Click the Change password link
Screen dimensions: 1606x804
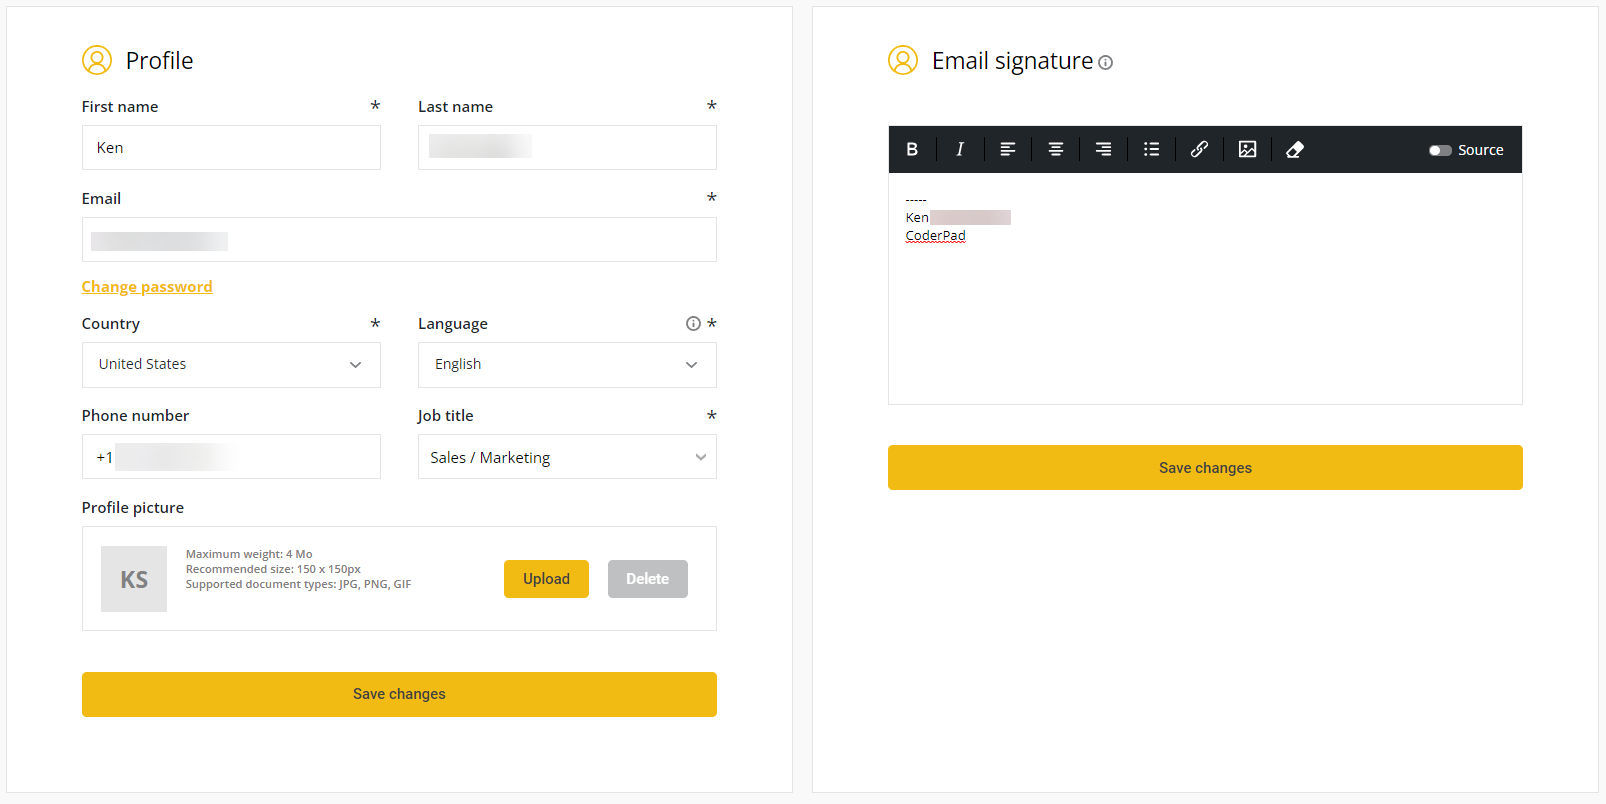coord(147,287)
